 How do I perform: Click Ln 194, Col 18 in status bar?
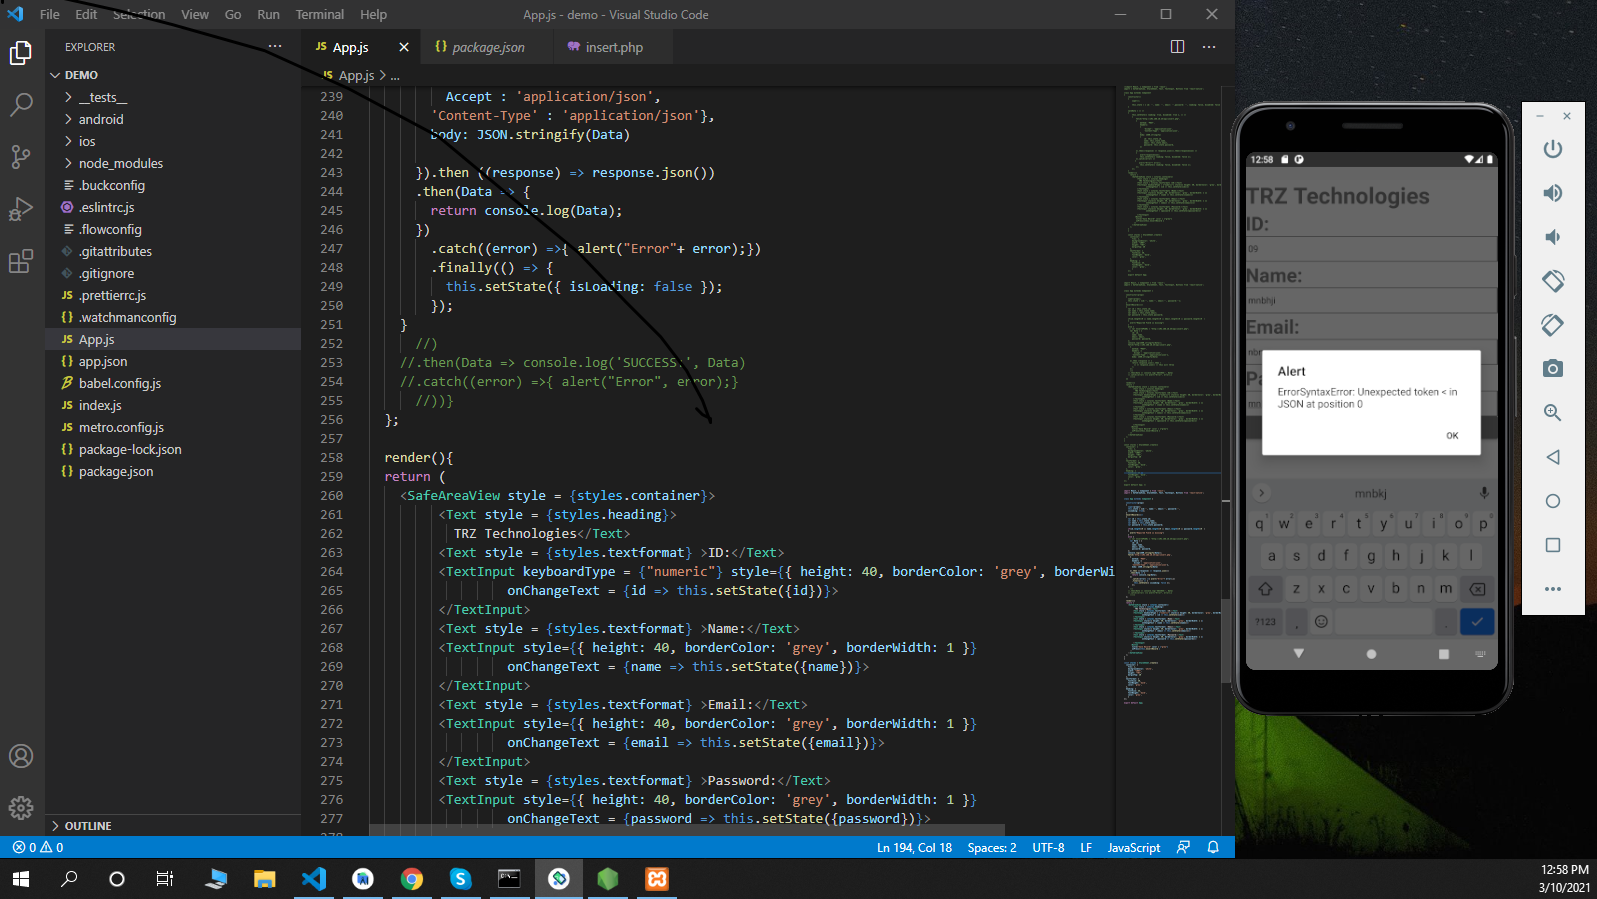pos(914,847)
